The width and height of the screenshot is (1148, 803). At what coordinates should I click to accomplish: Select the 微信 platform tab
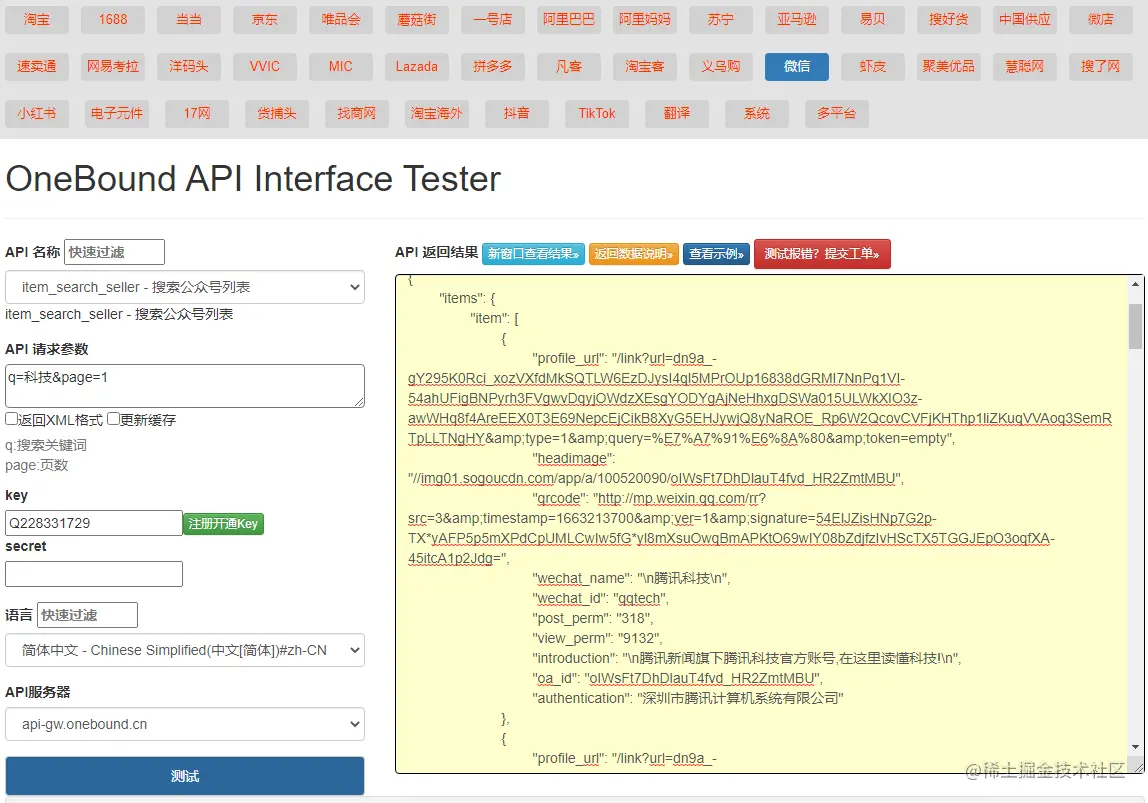(796, 66)
